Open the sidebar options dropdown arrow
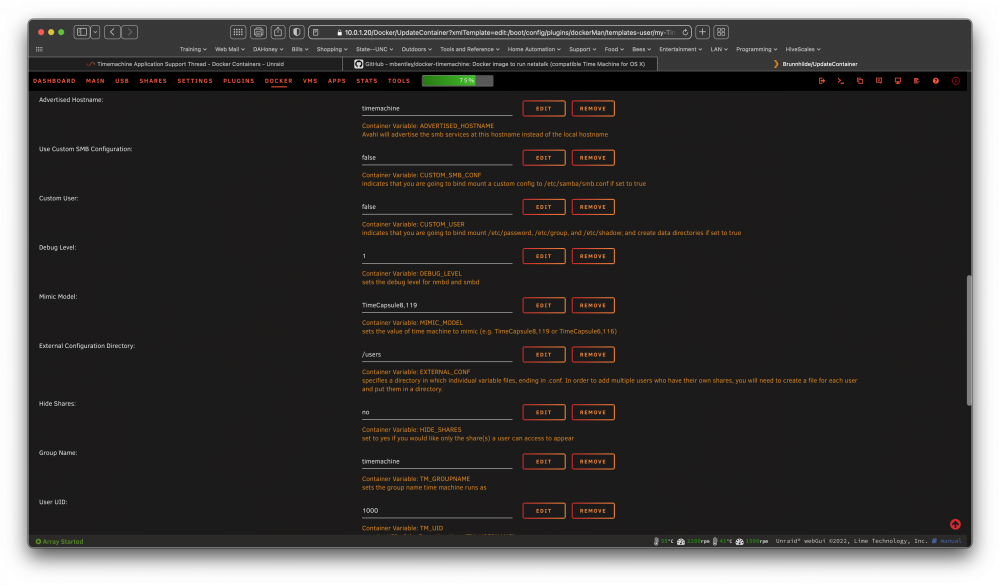The width and height of the screenshot is (1000, 585). point(95,32)
